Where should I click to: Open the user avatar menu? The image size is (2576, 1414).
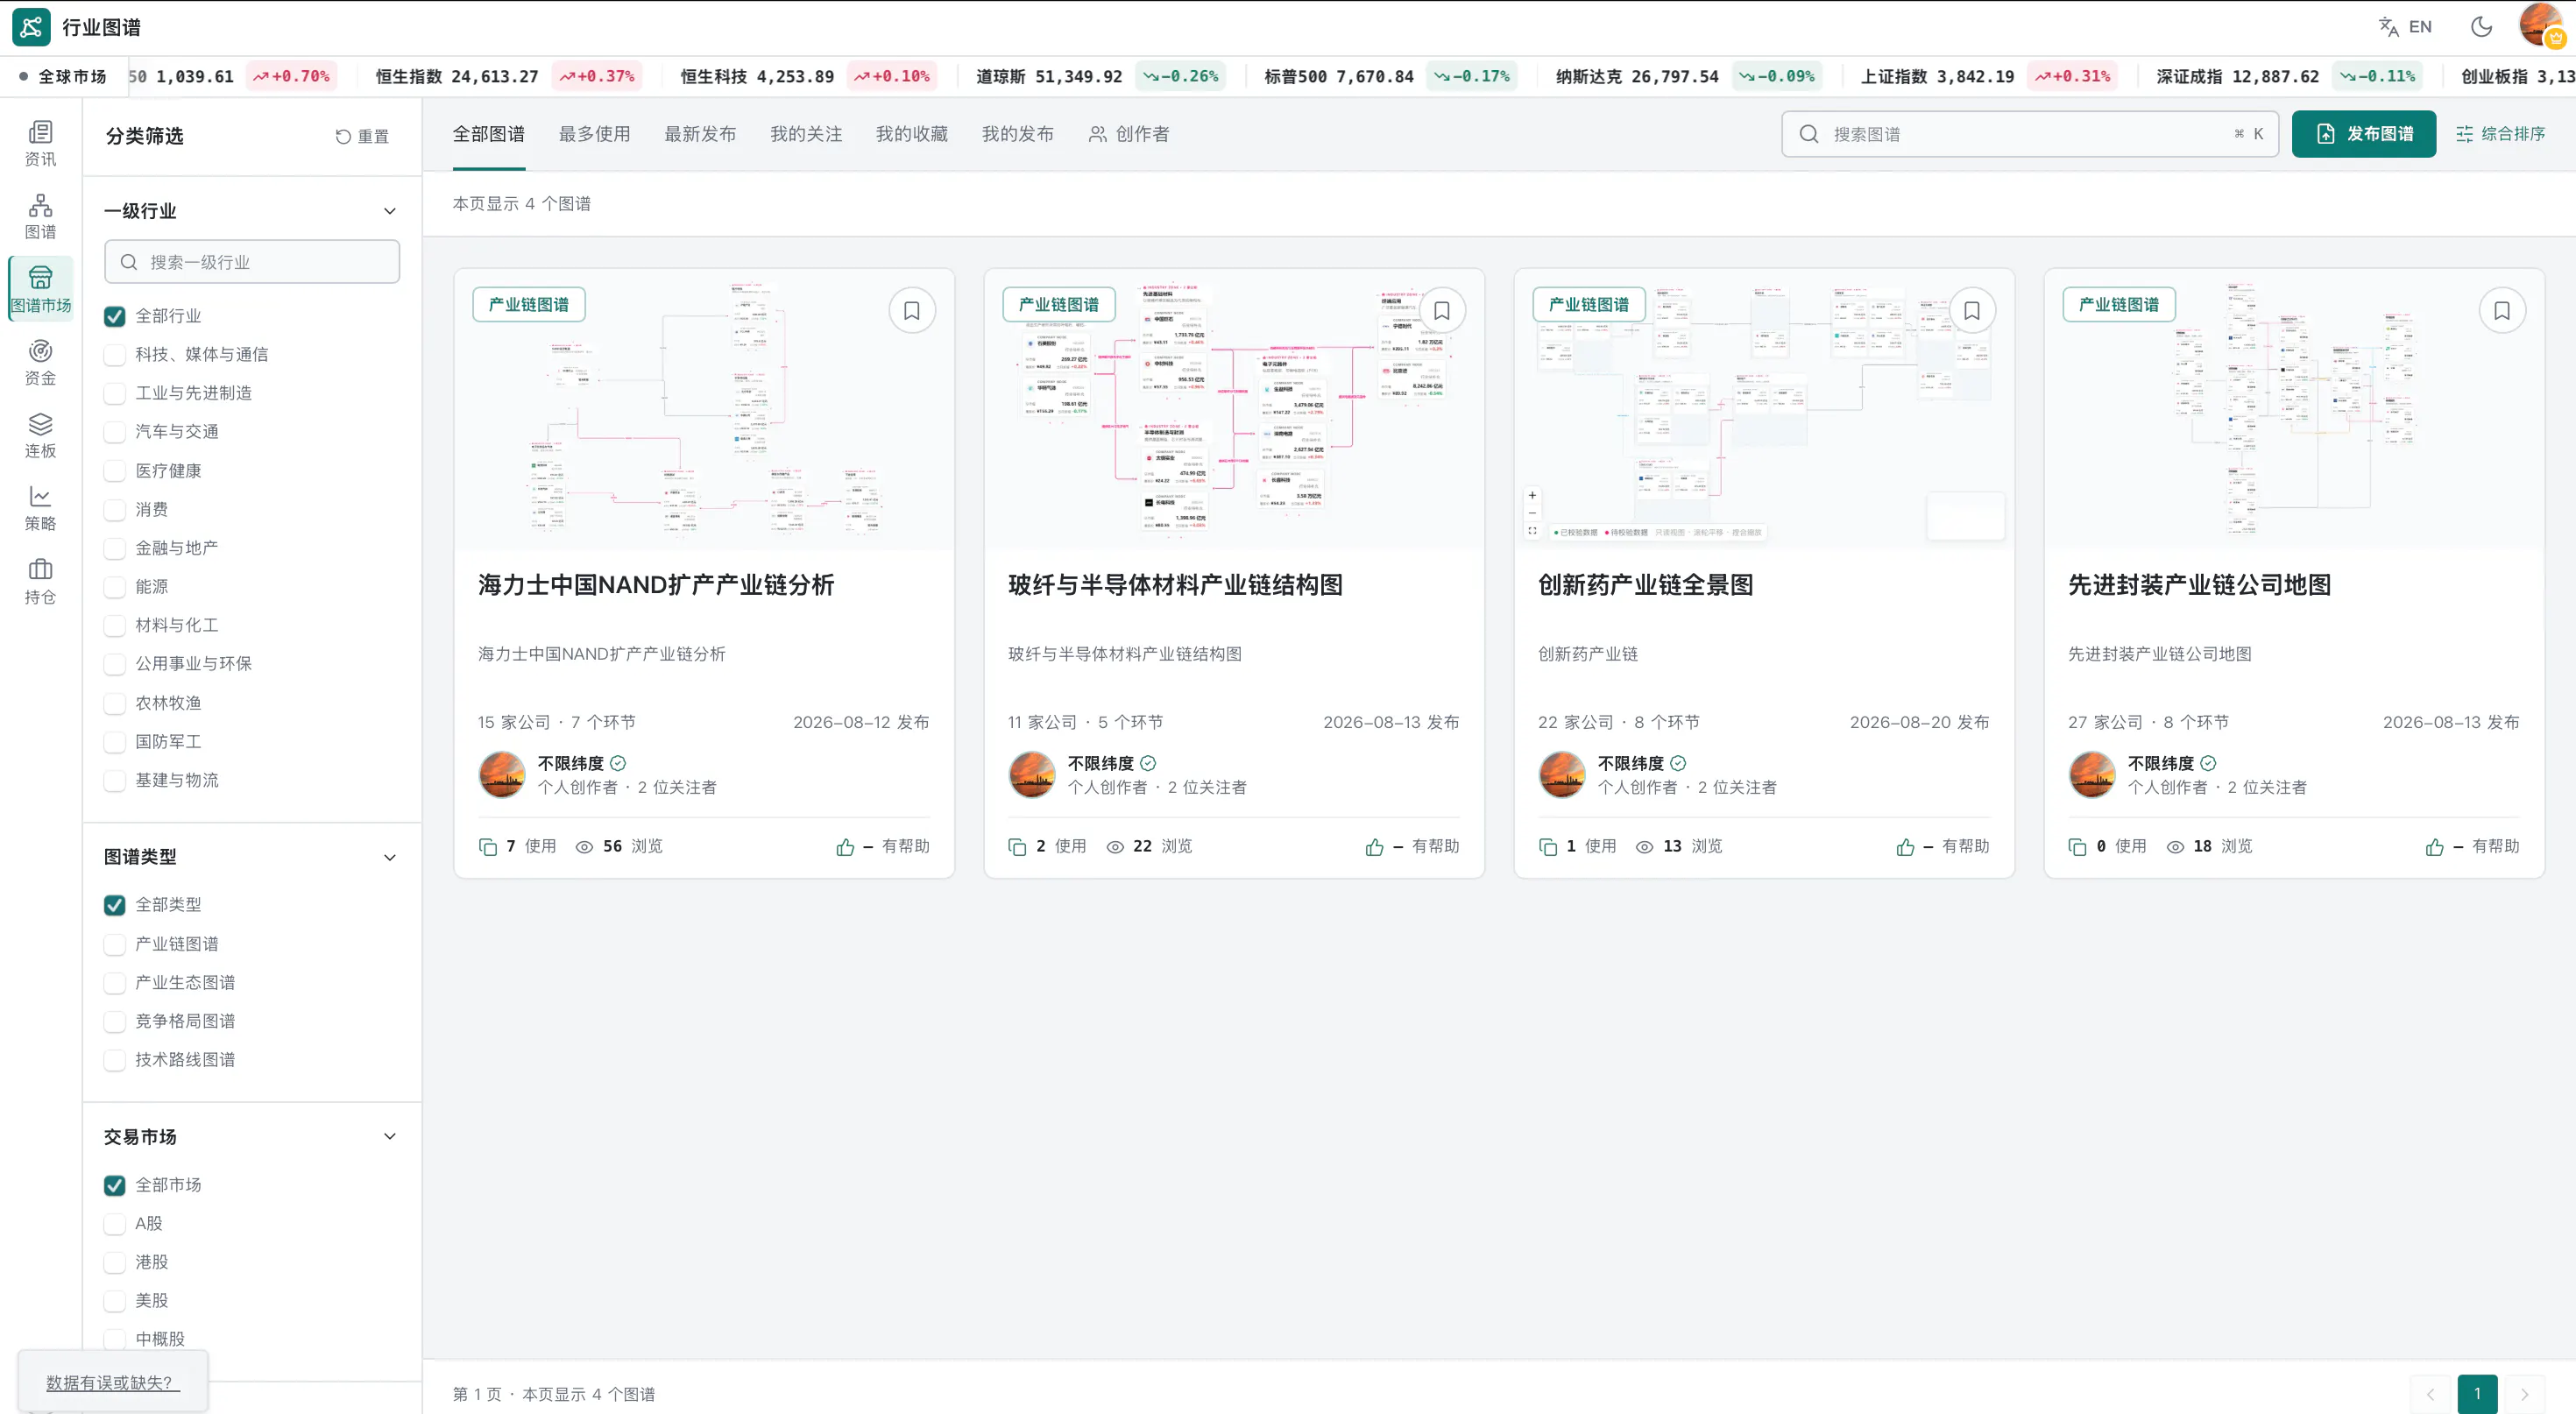pyautogui.click(x=2541, y=25)
